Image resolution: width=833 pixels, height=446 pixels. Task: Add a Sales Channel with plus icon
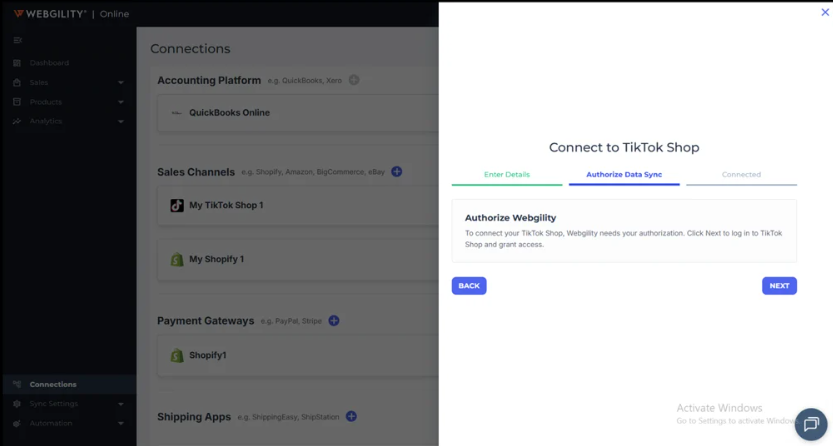click(396, 171)
